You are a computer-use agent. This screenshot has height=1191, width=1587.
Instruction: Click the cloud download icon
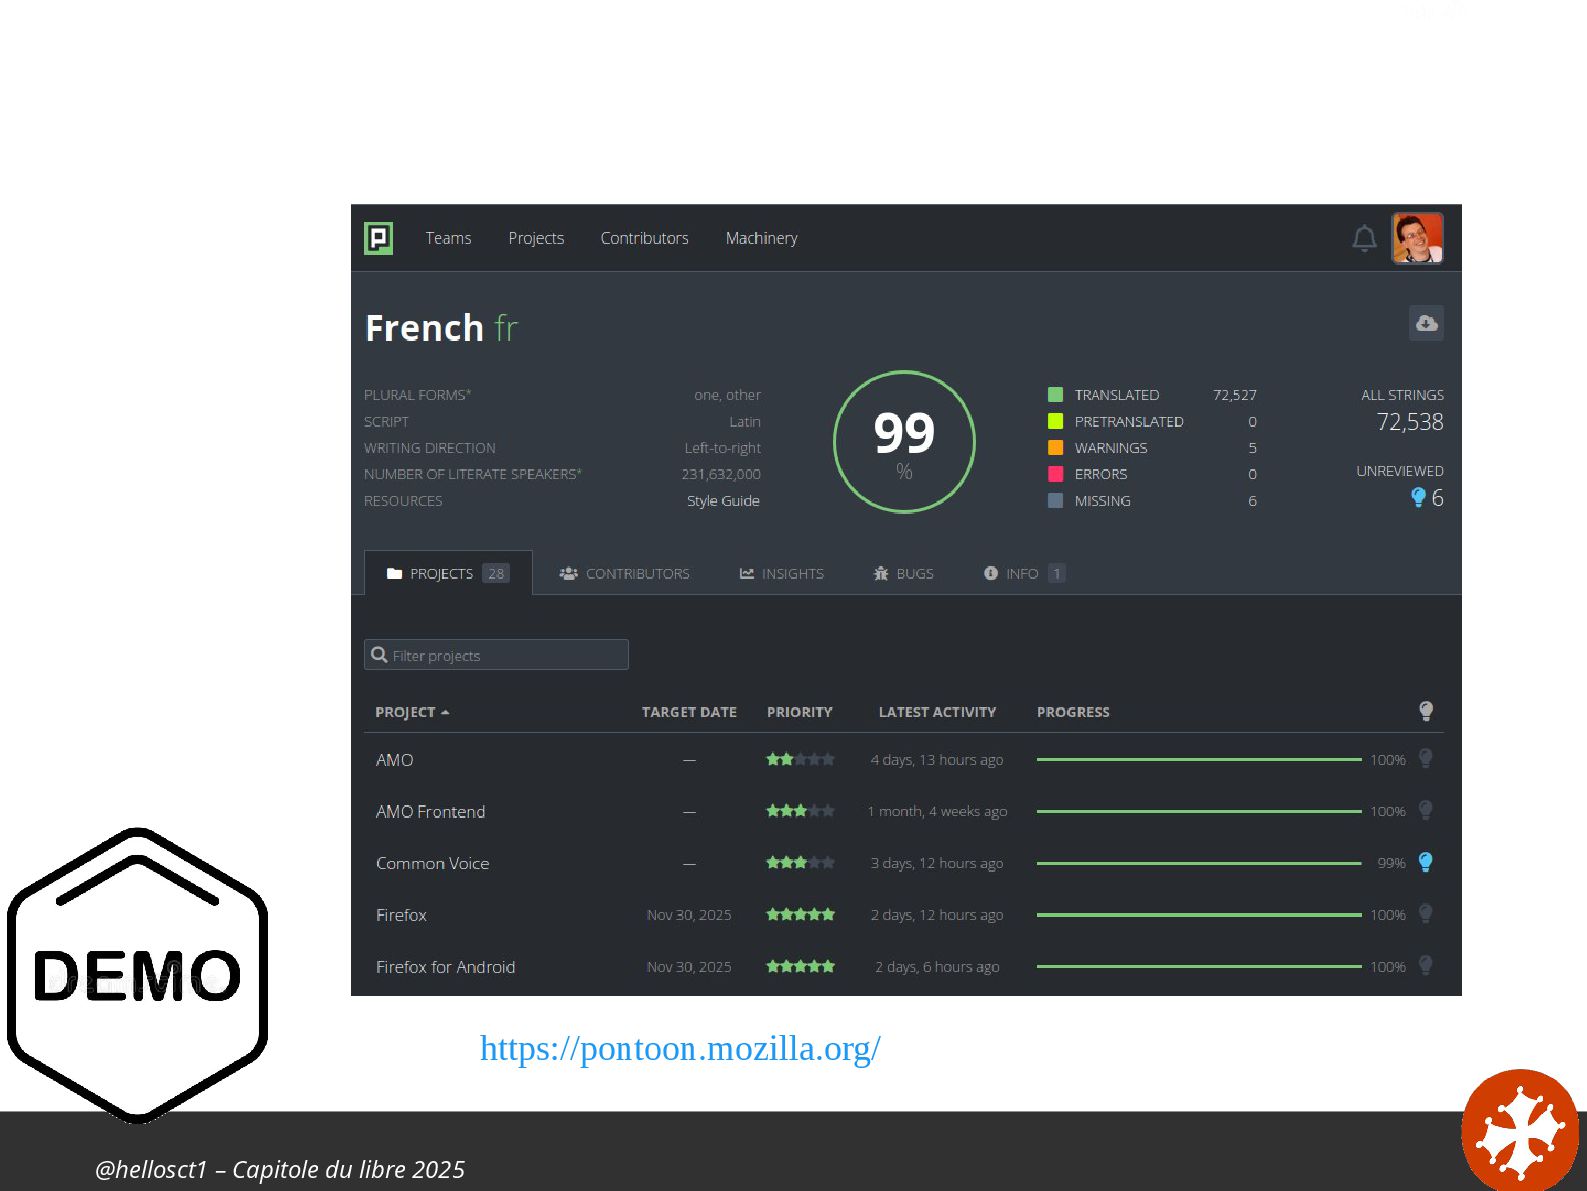coord(1426,323)
